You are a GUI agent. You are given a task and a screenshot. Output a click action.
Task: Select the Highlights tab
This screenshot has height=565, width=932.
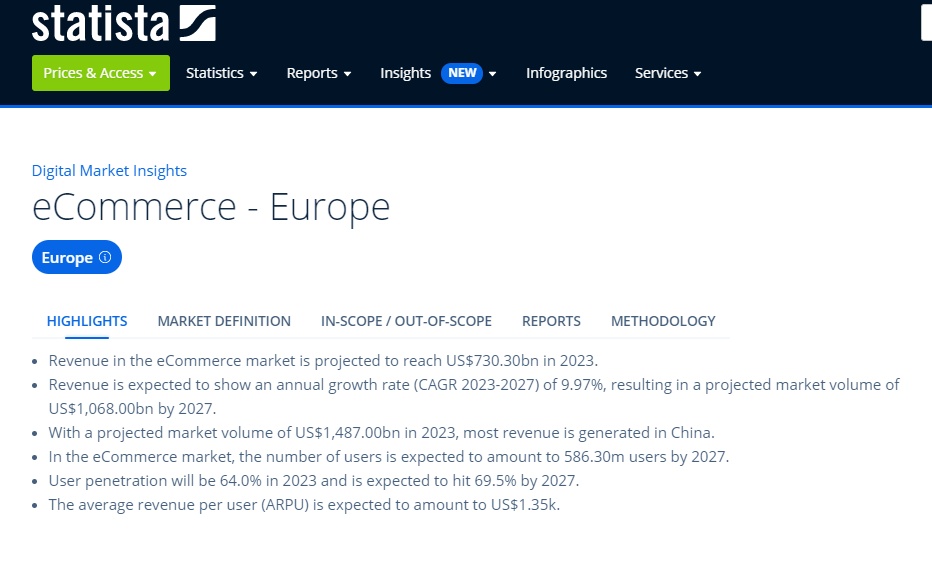(87, 321)
